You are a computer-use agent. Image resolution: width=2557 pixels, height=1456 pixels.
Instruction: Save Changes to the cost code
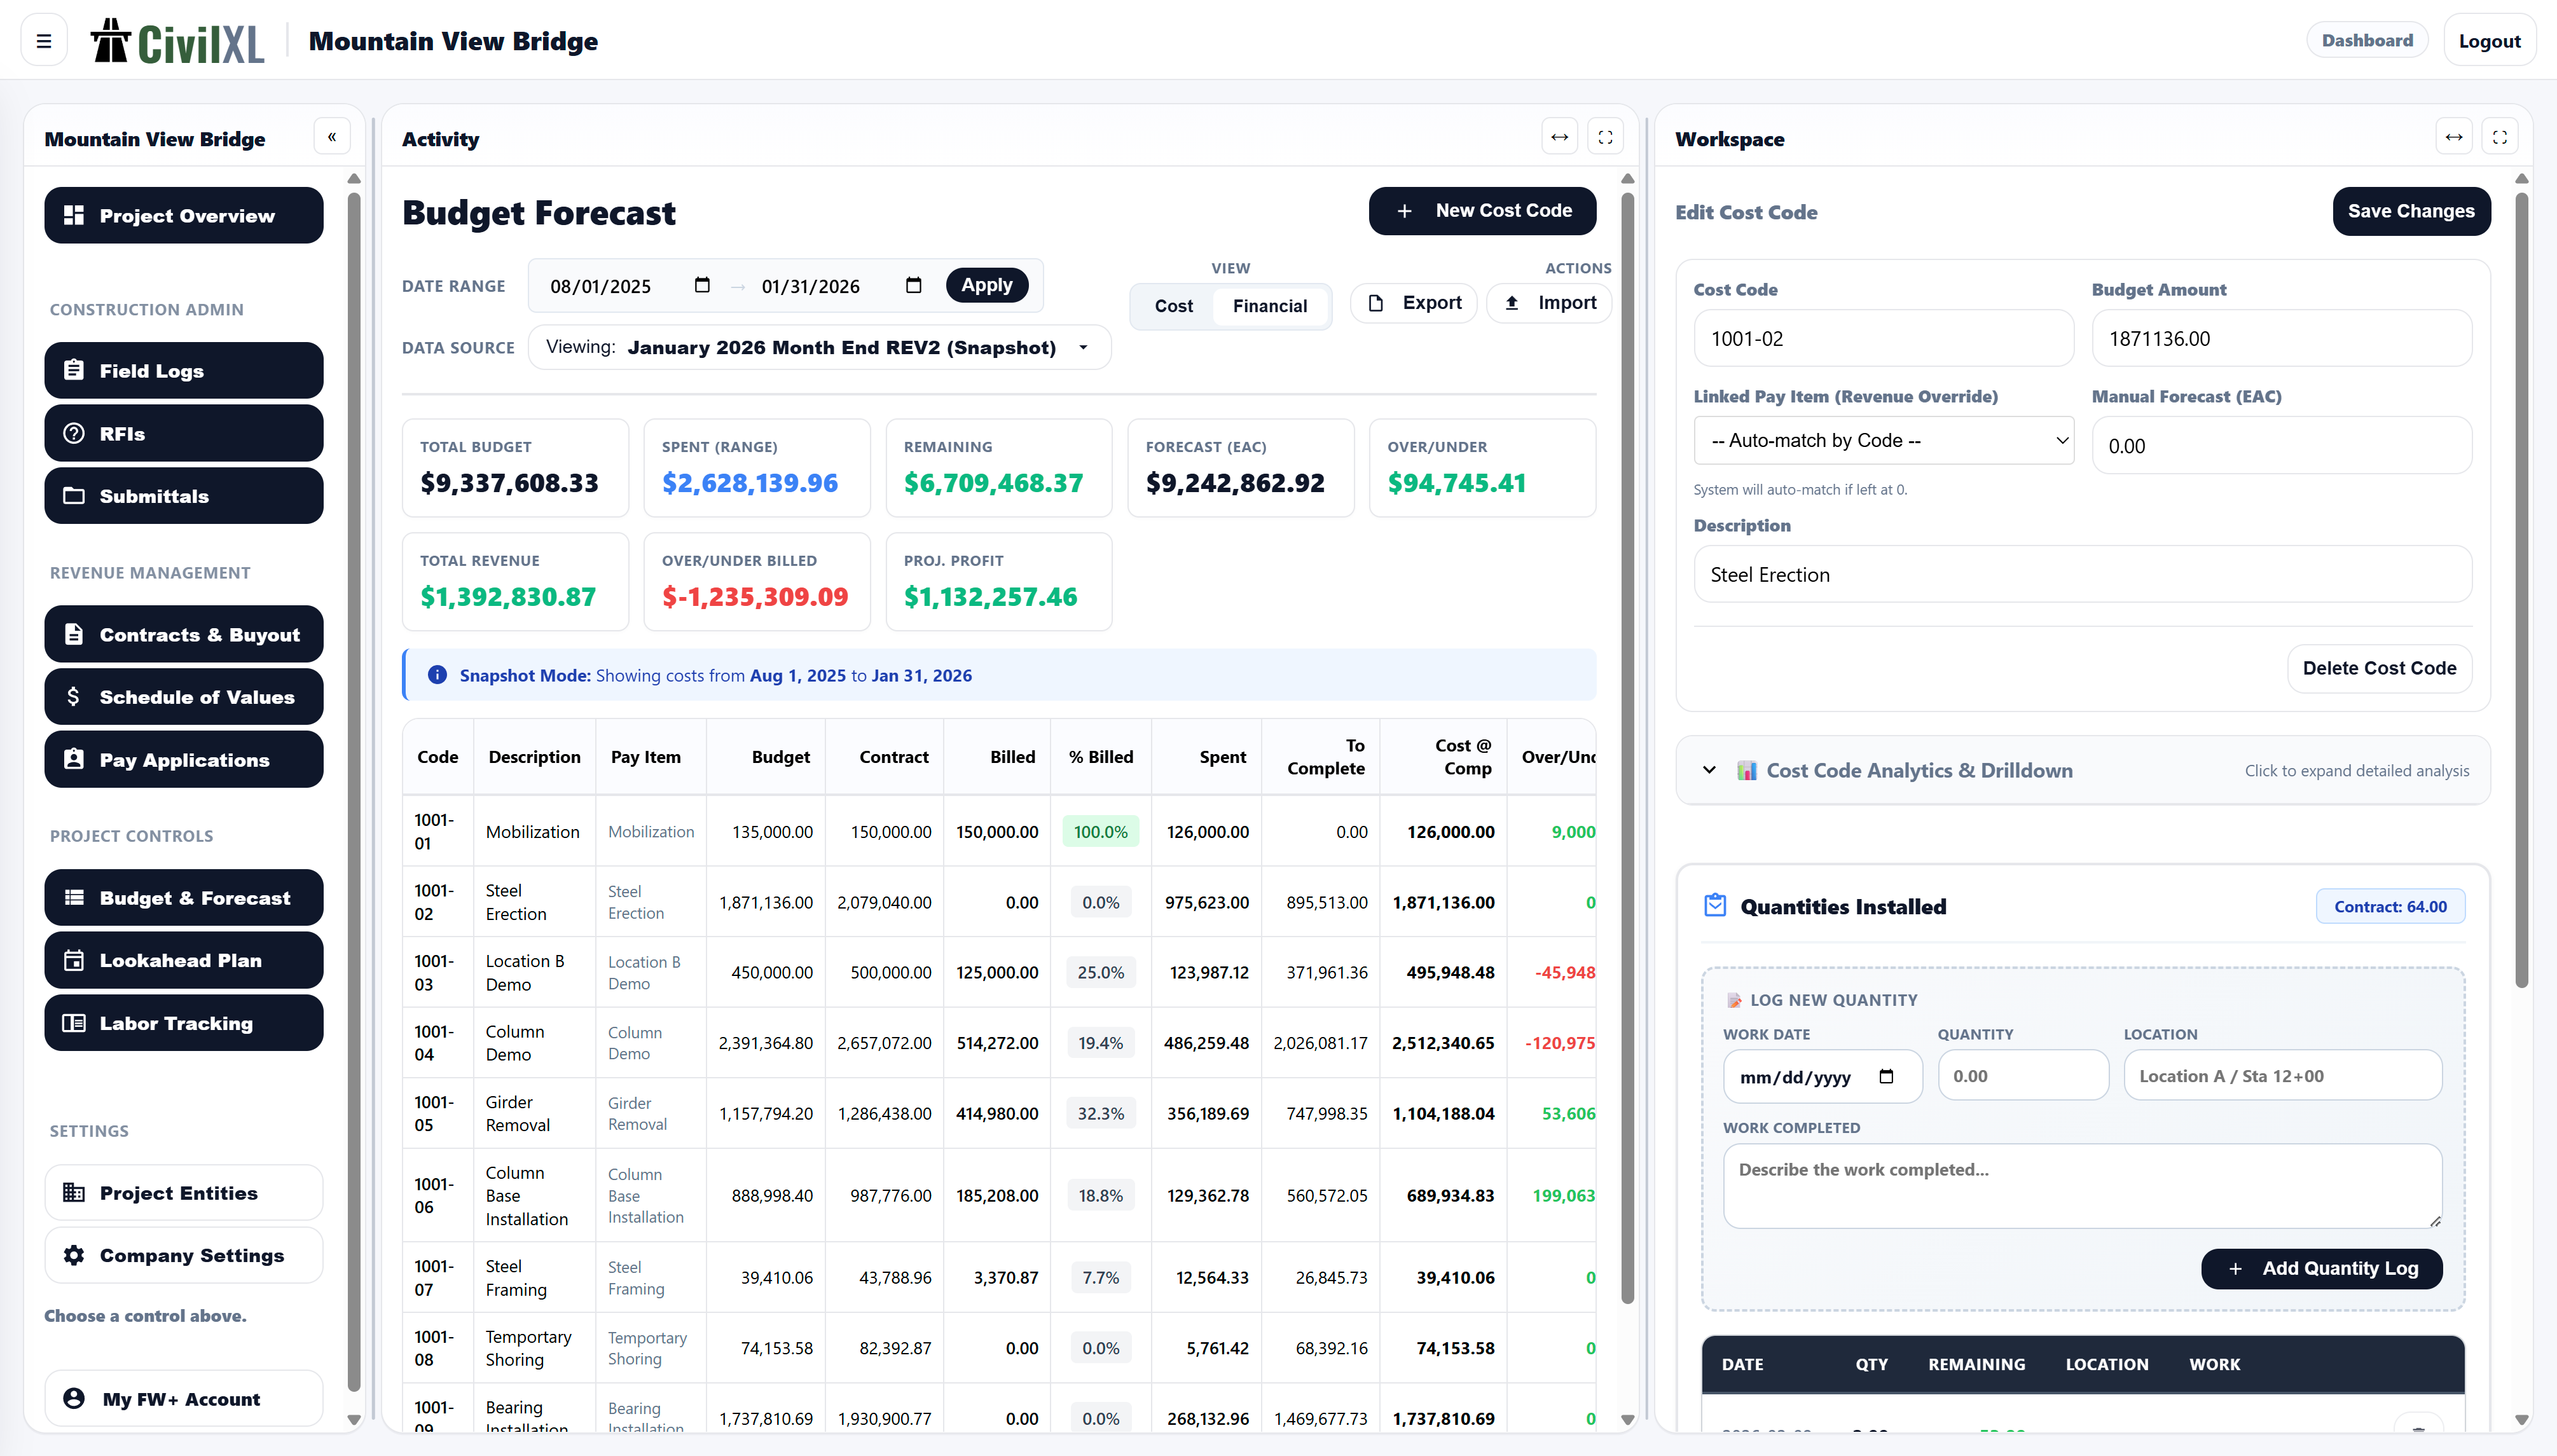coord(2411,211)
